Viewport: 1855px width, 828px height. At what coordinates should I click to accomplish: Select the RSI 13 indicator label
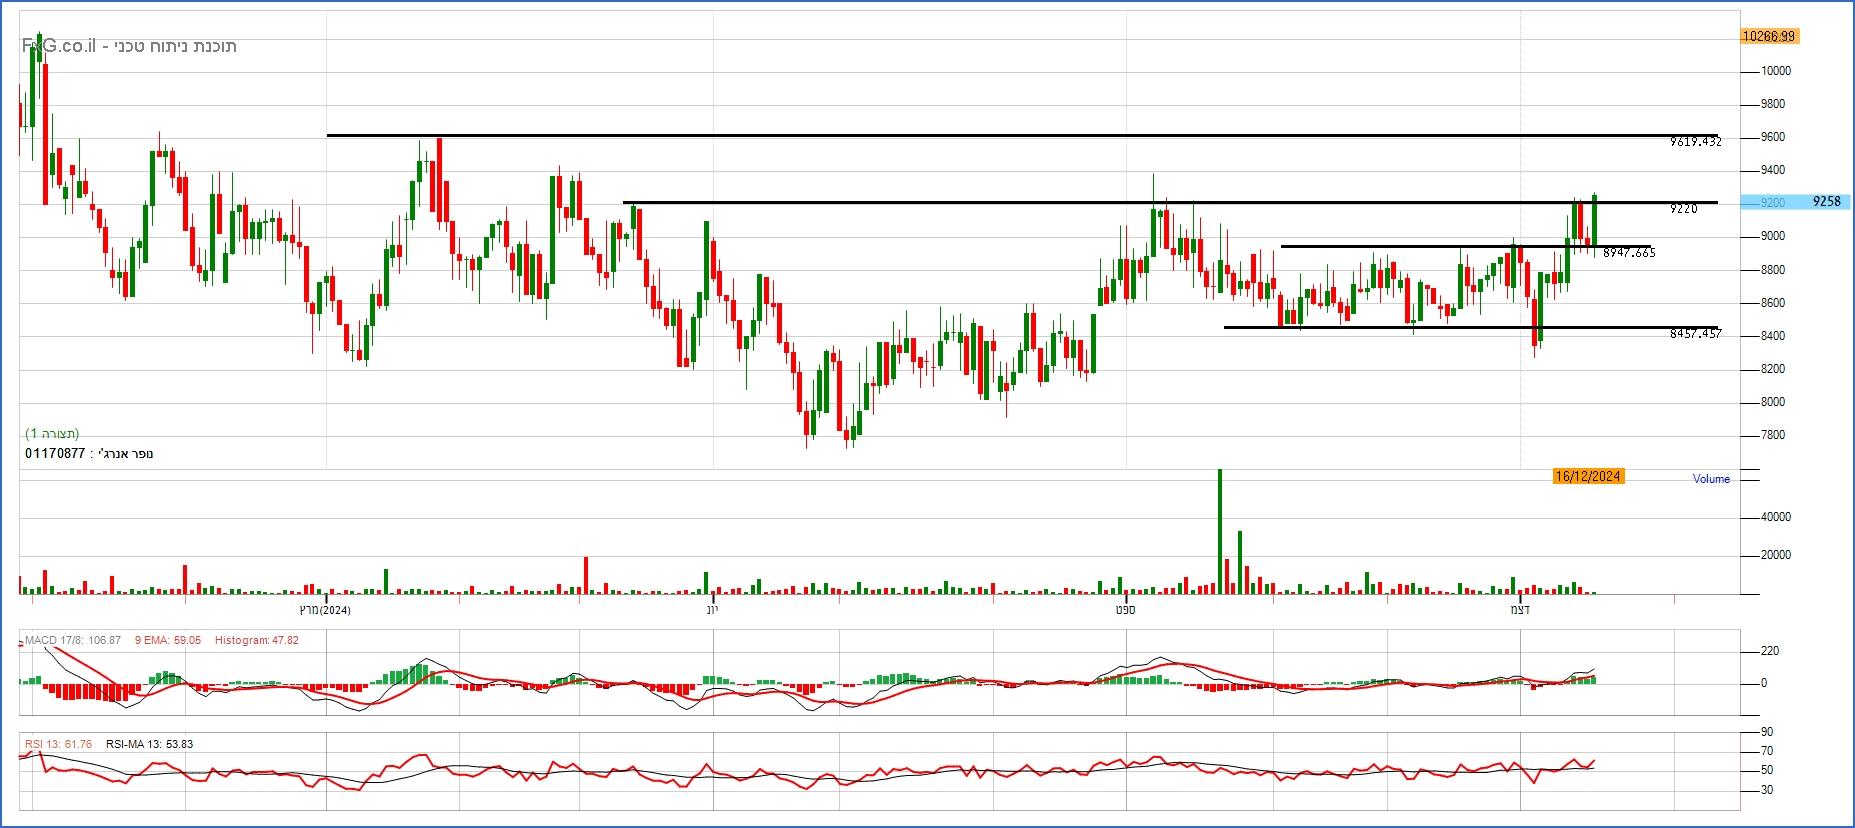(x=58, y=744)
